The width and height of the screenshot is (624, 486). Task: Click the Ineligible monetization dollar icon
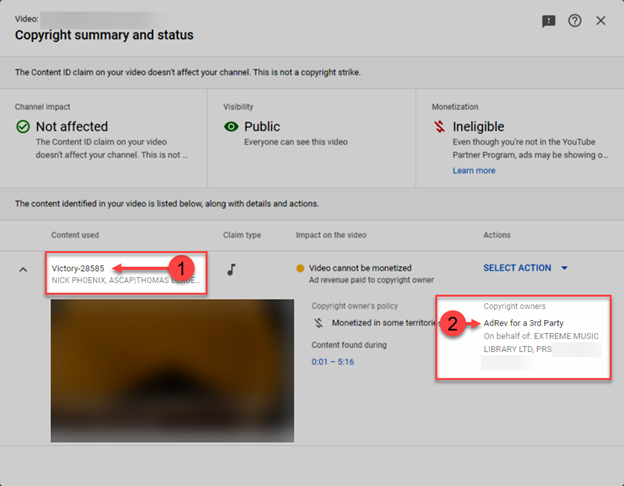pos(439,127)
